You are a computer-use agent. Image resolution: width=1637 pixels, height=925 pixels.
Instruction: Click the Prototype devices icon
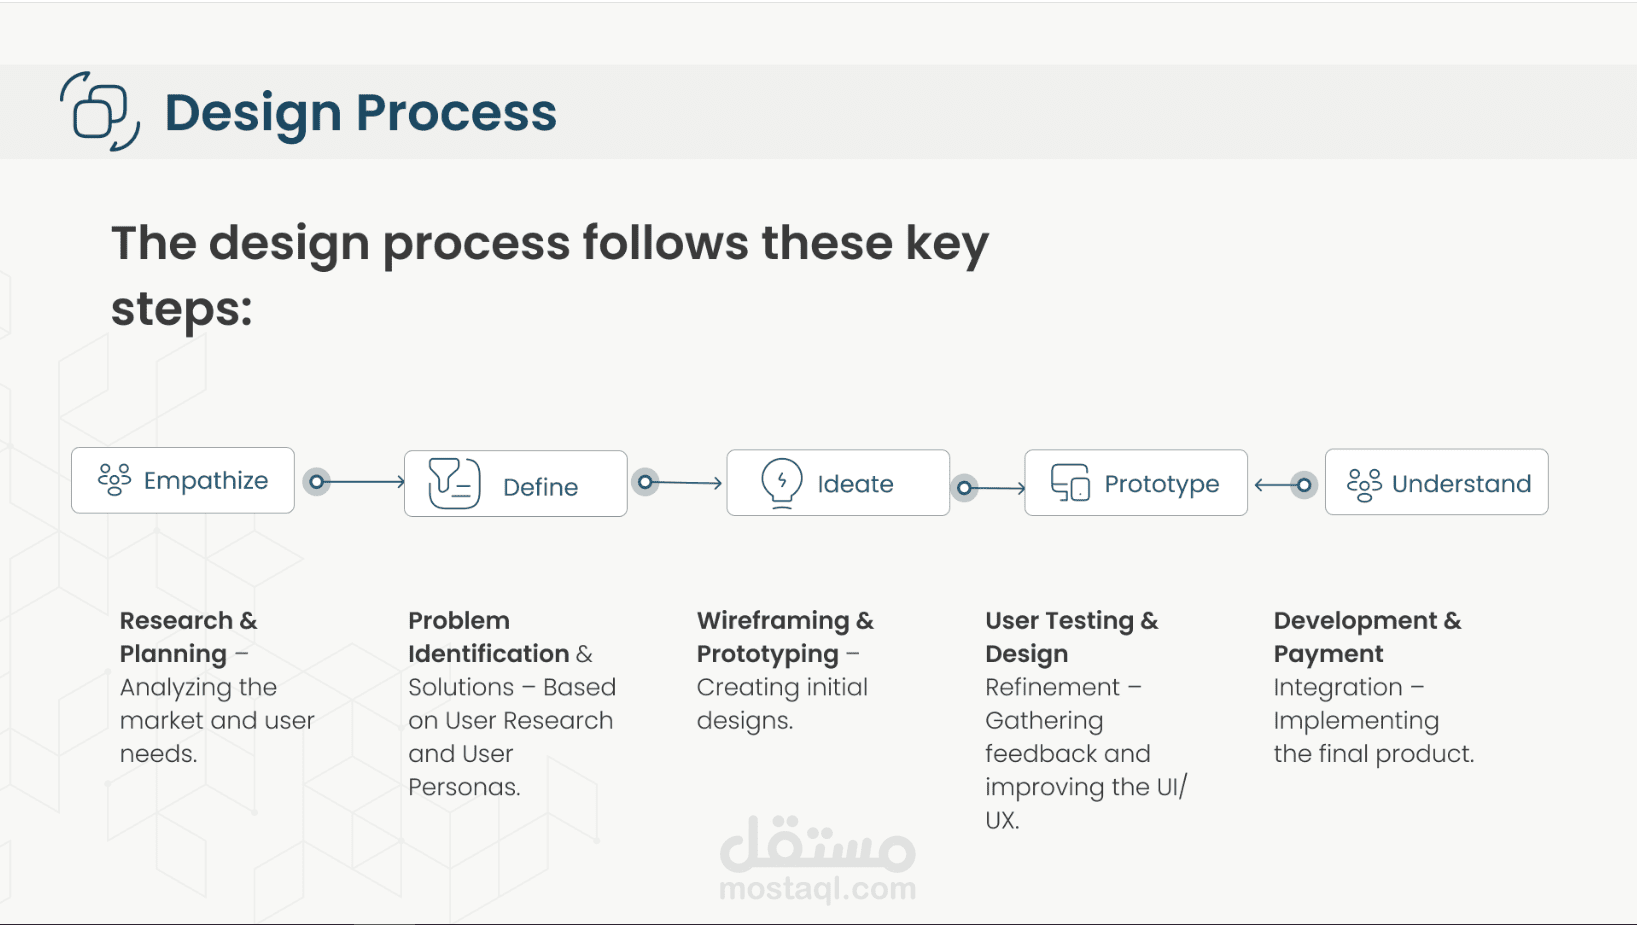click(1070, 482)
